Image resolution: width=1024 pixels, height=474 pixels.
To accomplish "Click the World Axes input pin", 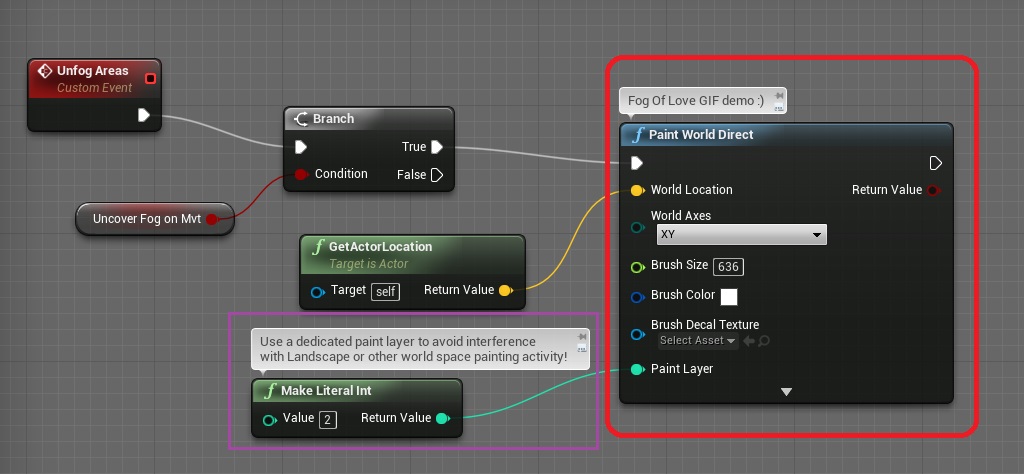I will (x=637, y=227).
